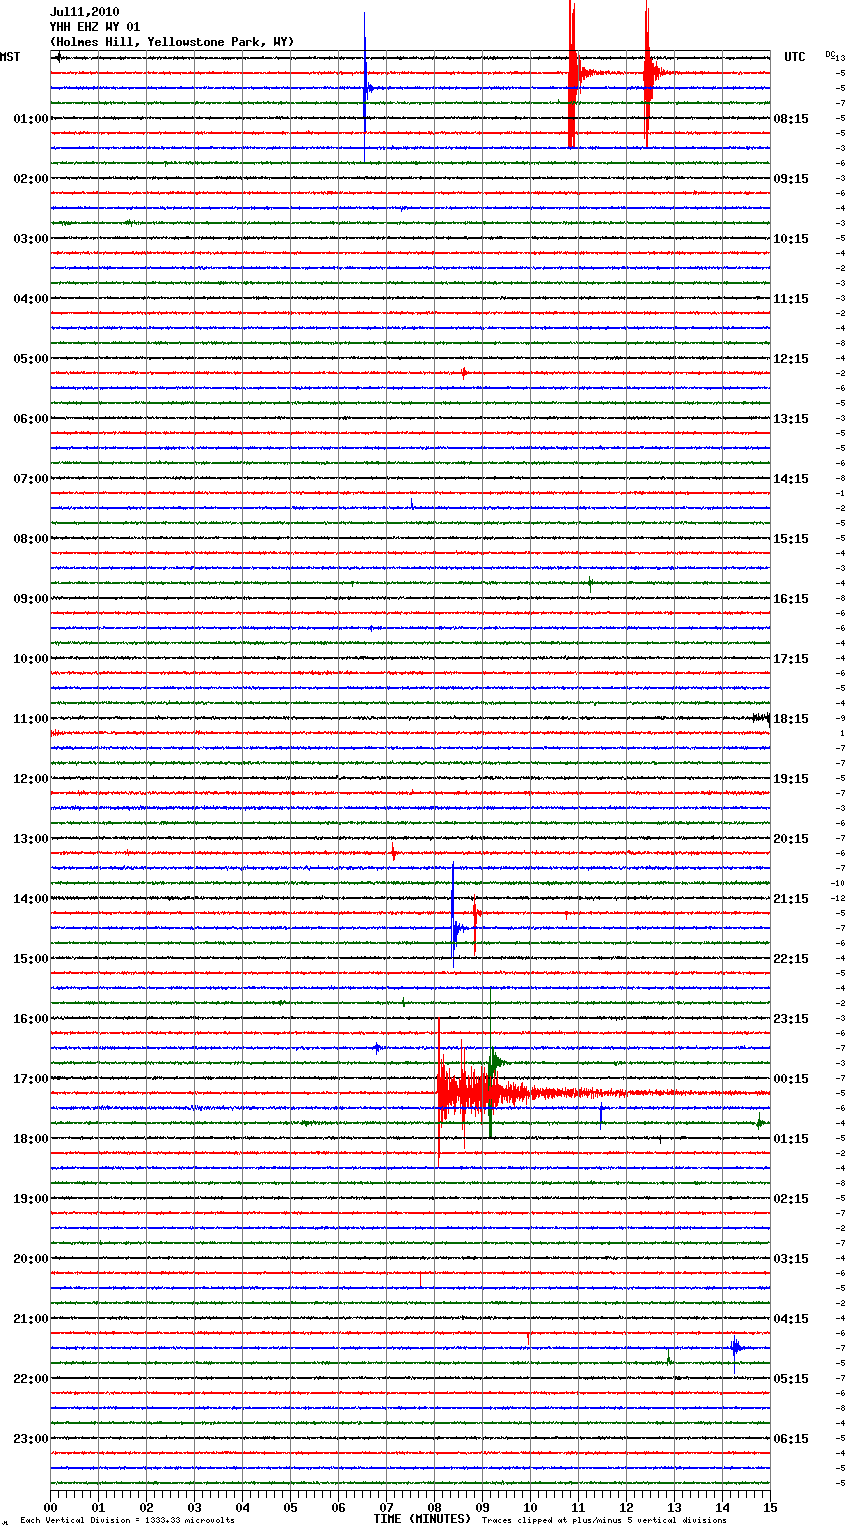Click the UTC time label "17:15"
The height and width of the screenshot is (1534, 850).
pyautogui.click(x=791, y=658)
